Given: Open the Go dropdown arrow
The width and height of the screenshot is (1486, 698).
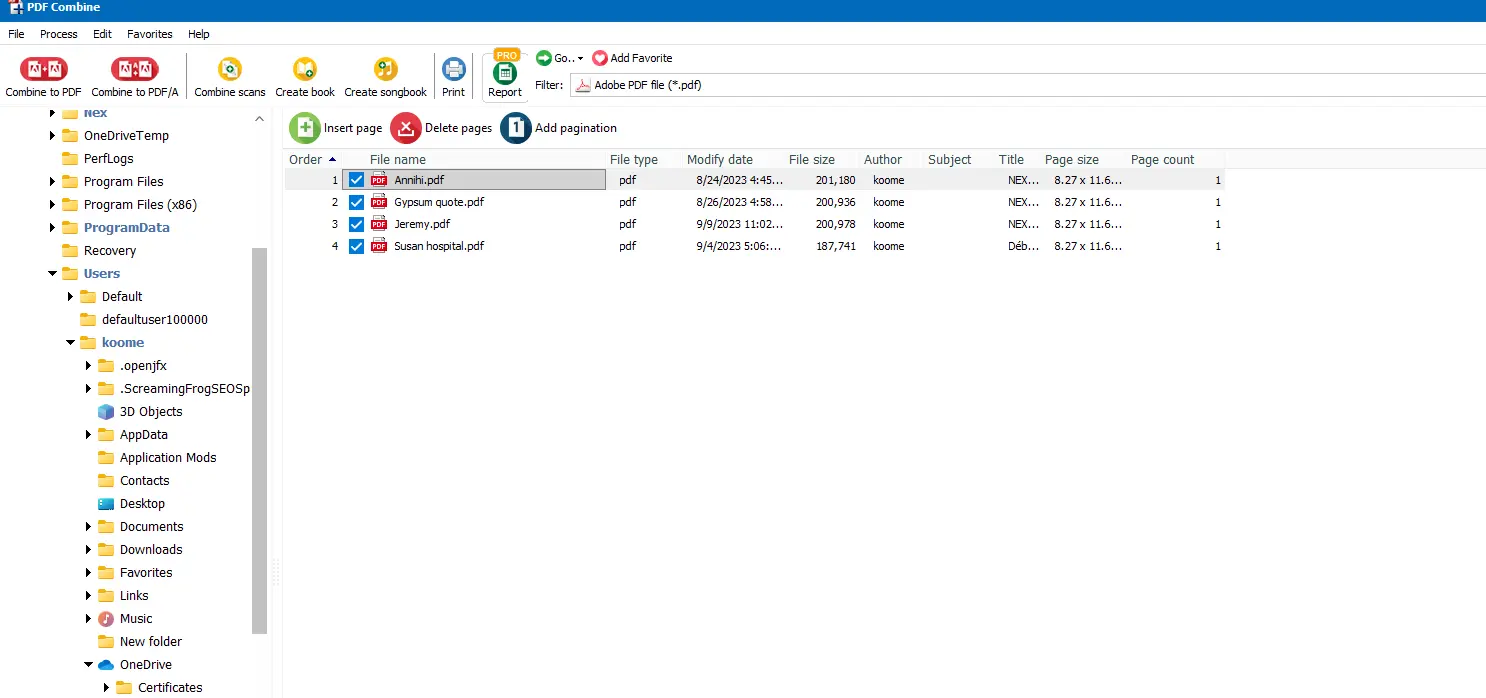Looking at the screenshot, I should [580, 59].
